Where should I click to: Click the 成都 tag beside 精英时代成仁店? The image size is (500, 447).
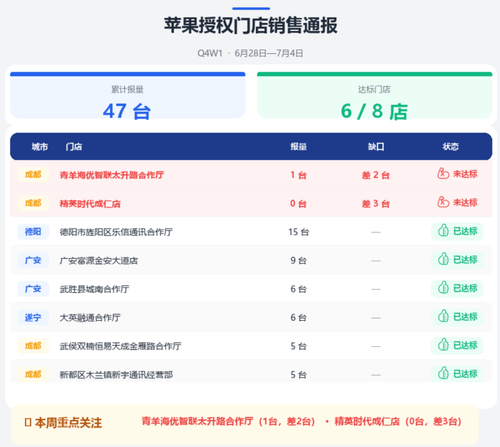(33, 203)
